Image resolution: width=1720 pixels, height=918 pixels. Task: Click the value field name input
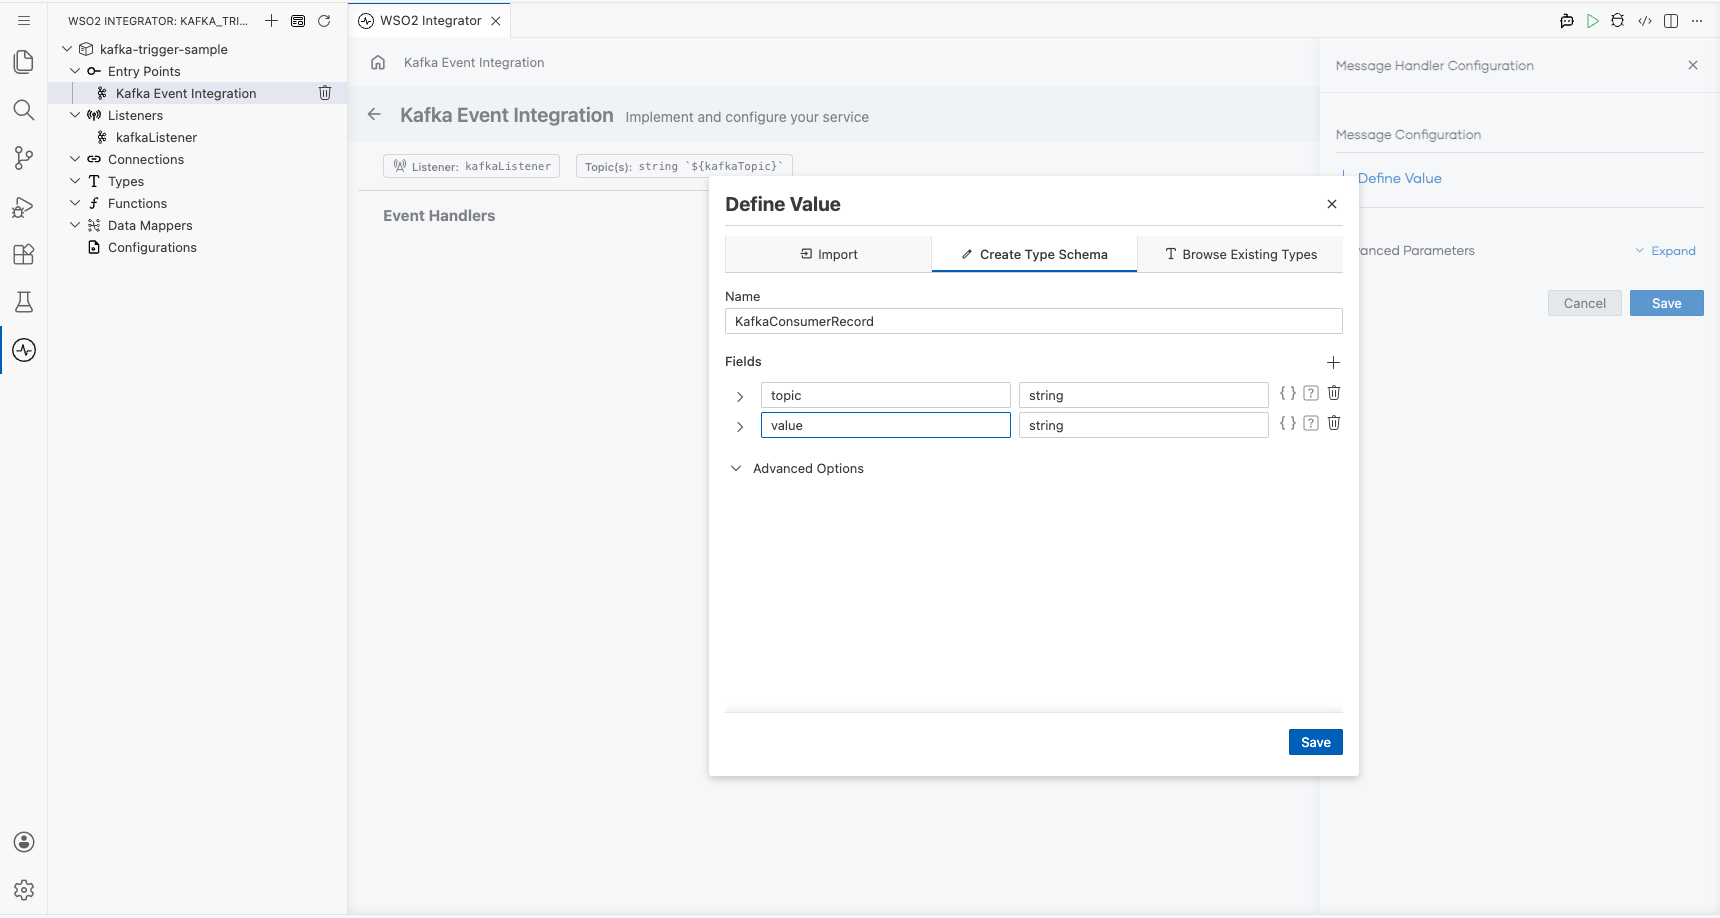tap(886, 425)
